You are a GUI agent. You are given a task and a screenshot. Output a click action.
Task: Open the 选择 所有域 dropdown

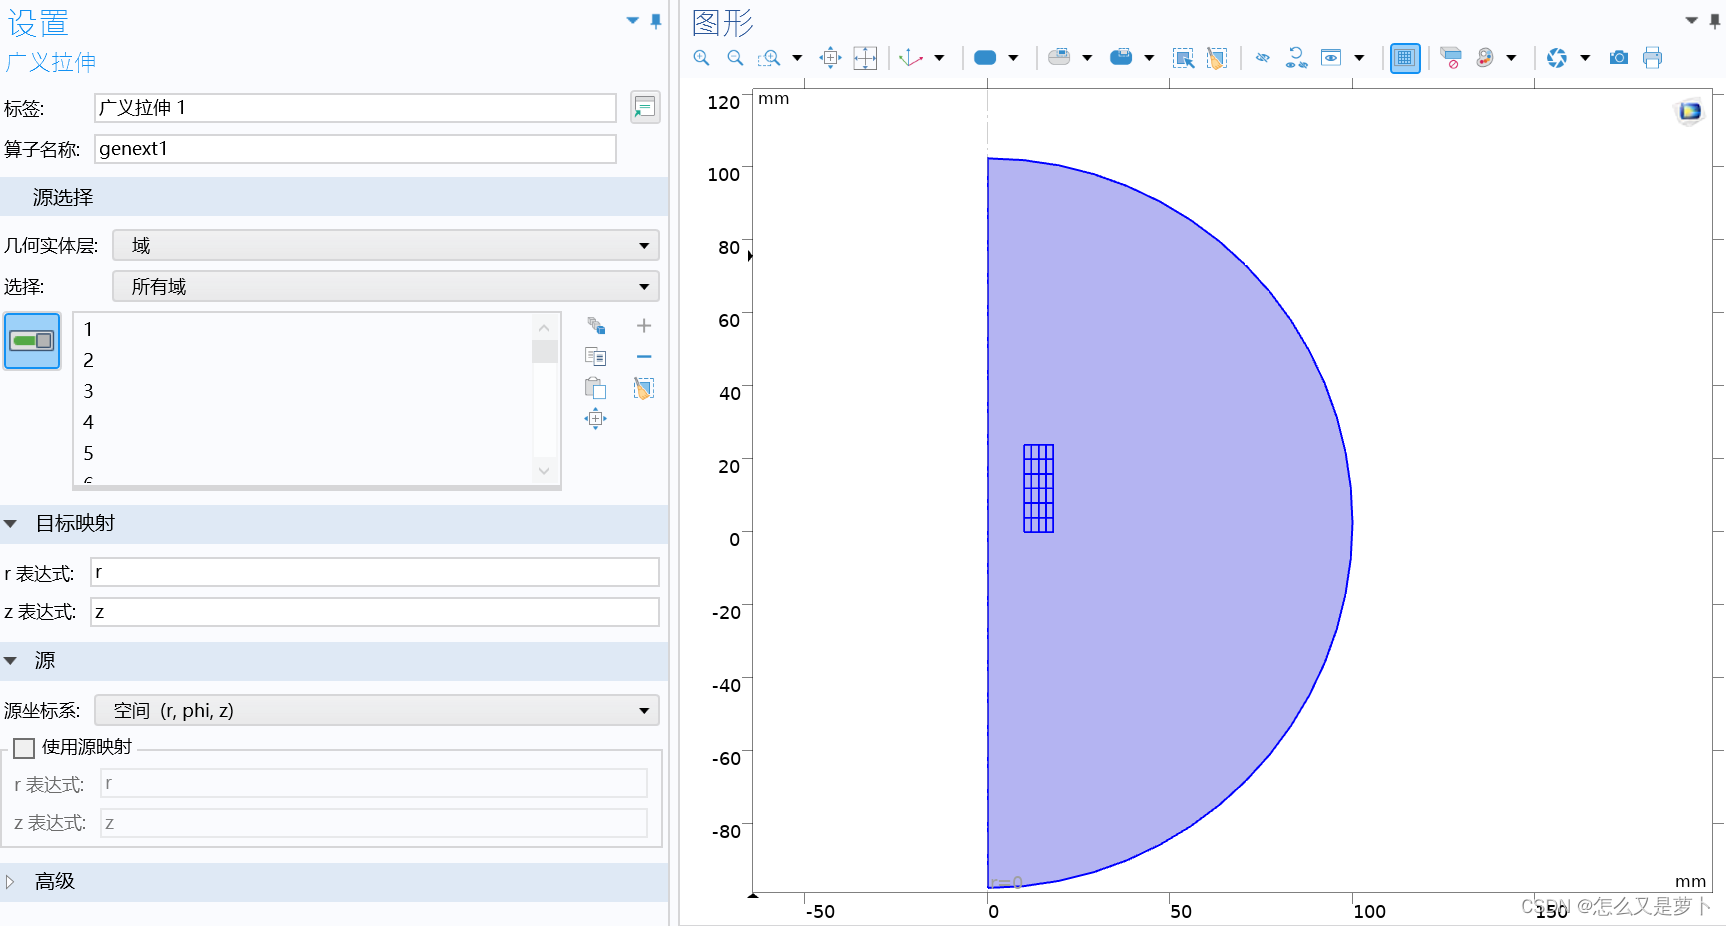click(386, 287)
